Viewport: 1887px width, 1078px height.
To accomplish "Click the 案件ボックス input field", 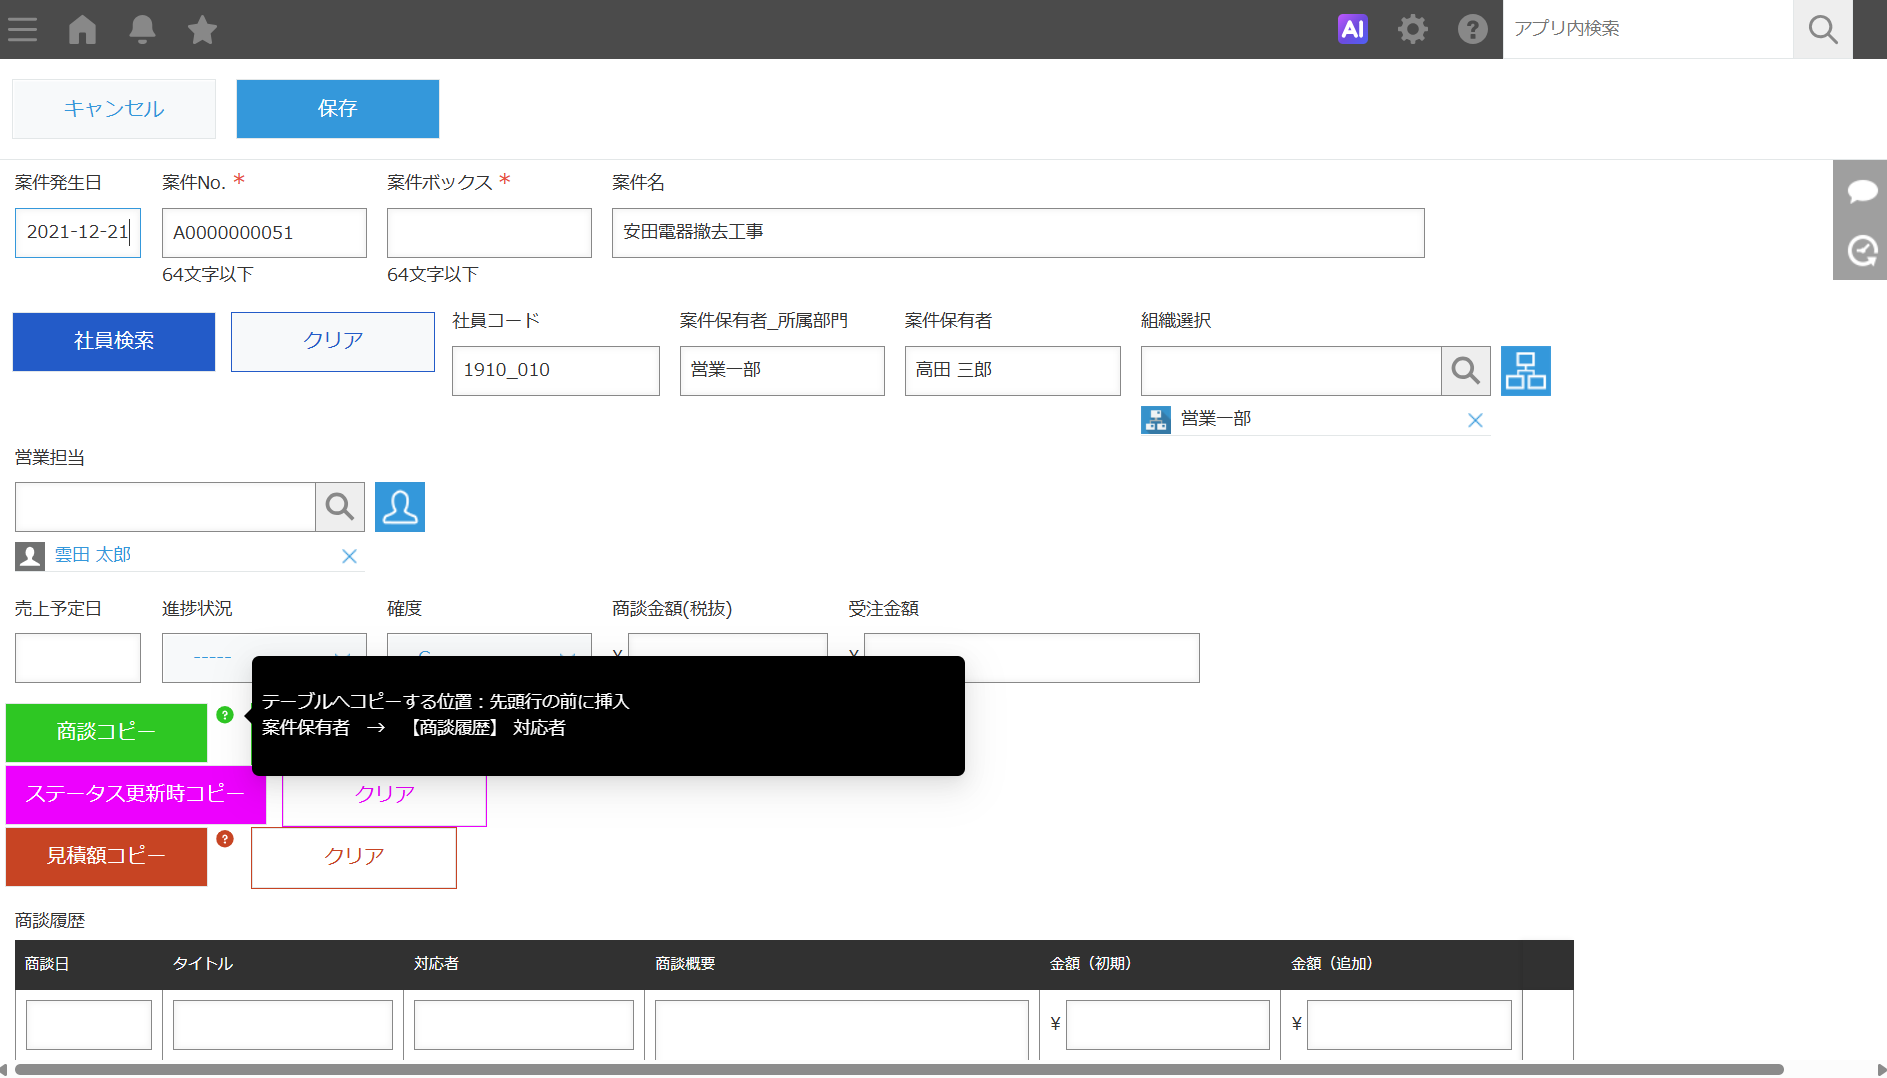I will pos(489,233).
